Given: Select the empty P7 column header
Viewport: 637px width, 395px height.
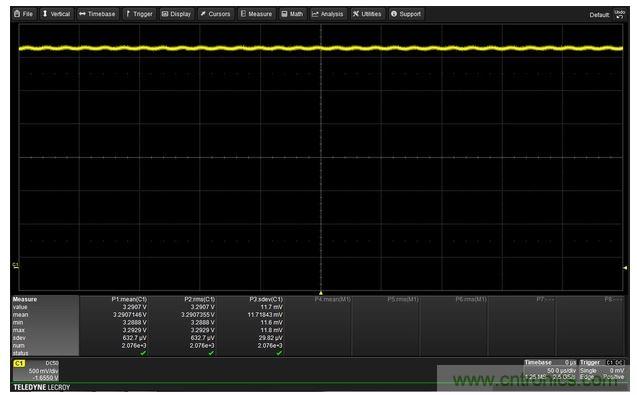Looking at the screenshot, I should click(x=545, y=299).
